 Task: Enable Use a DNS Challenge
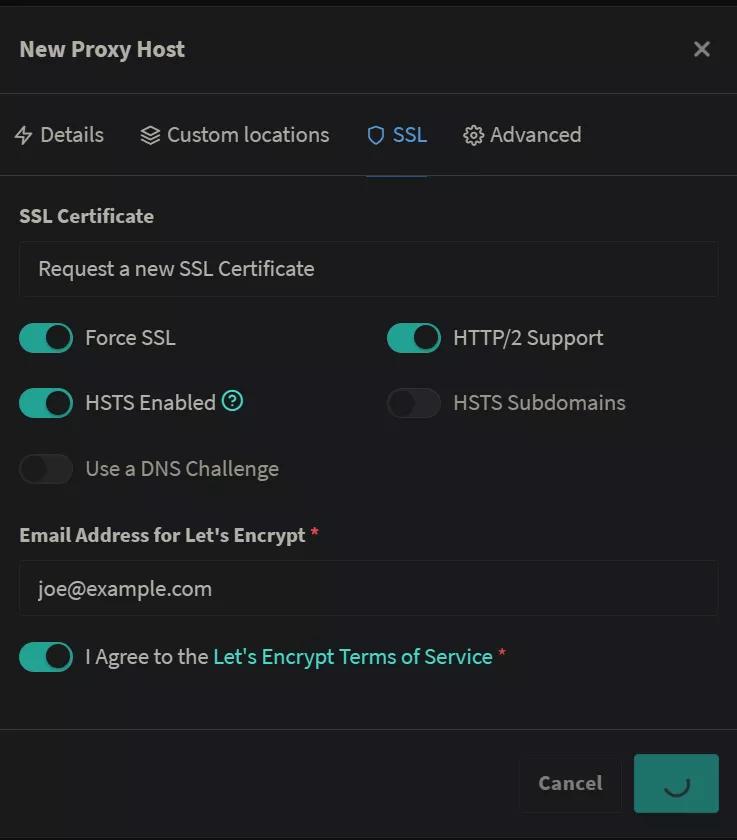point(46,469)
